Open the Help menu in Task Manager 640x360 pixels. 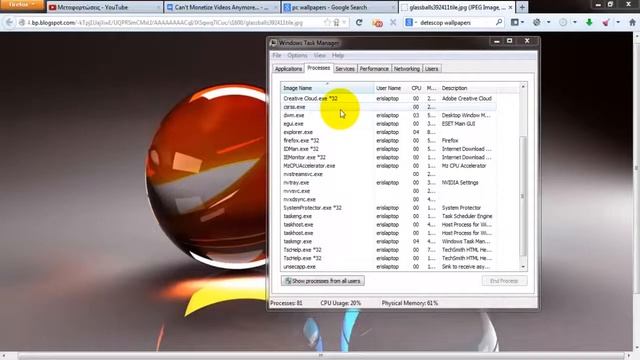point(338,55)
